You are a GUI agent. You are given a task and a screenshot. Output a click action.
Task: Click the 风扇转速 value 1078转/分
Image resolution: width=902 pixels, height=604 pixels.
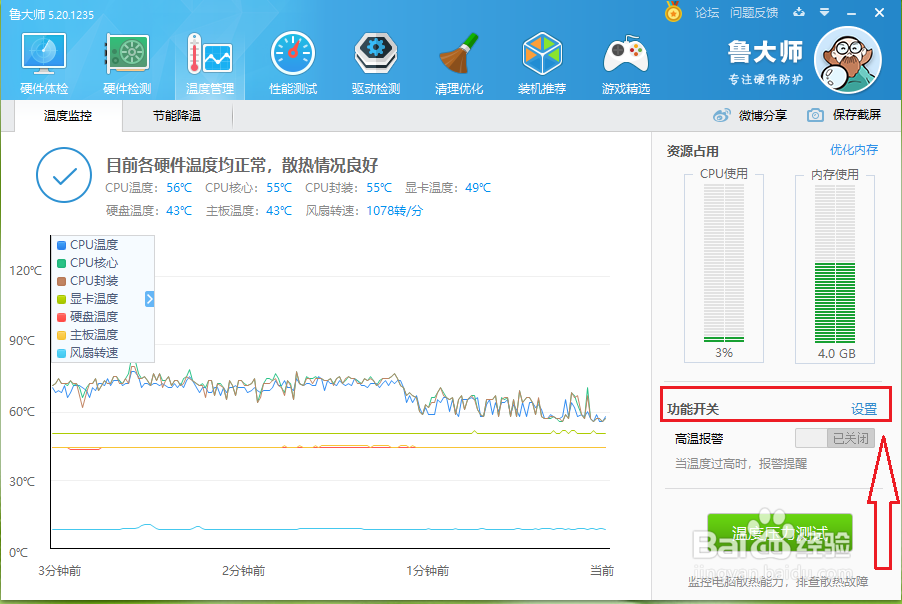coord(395,211)
